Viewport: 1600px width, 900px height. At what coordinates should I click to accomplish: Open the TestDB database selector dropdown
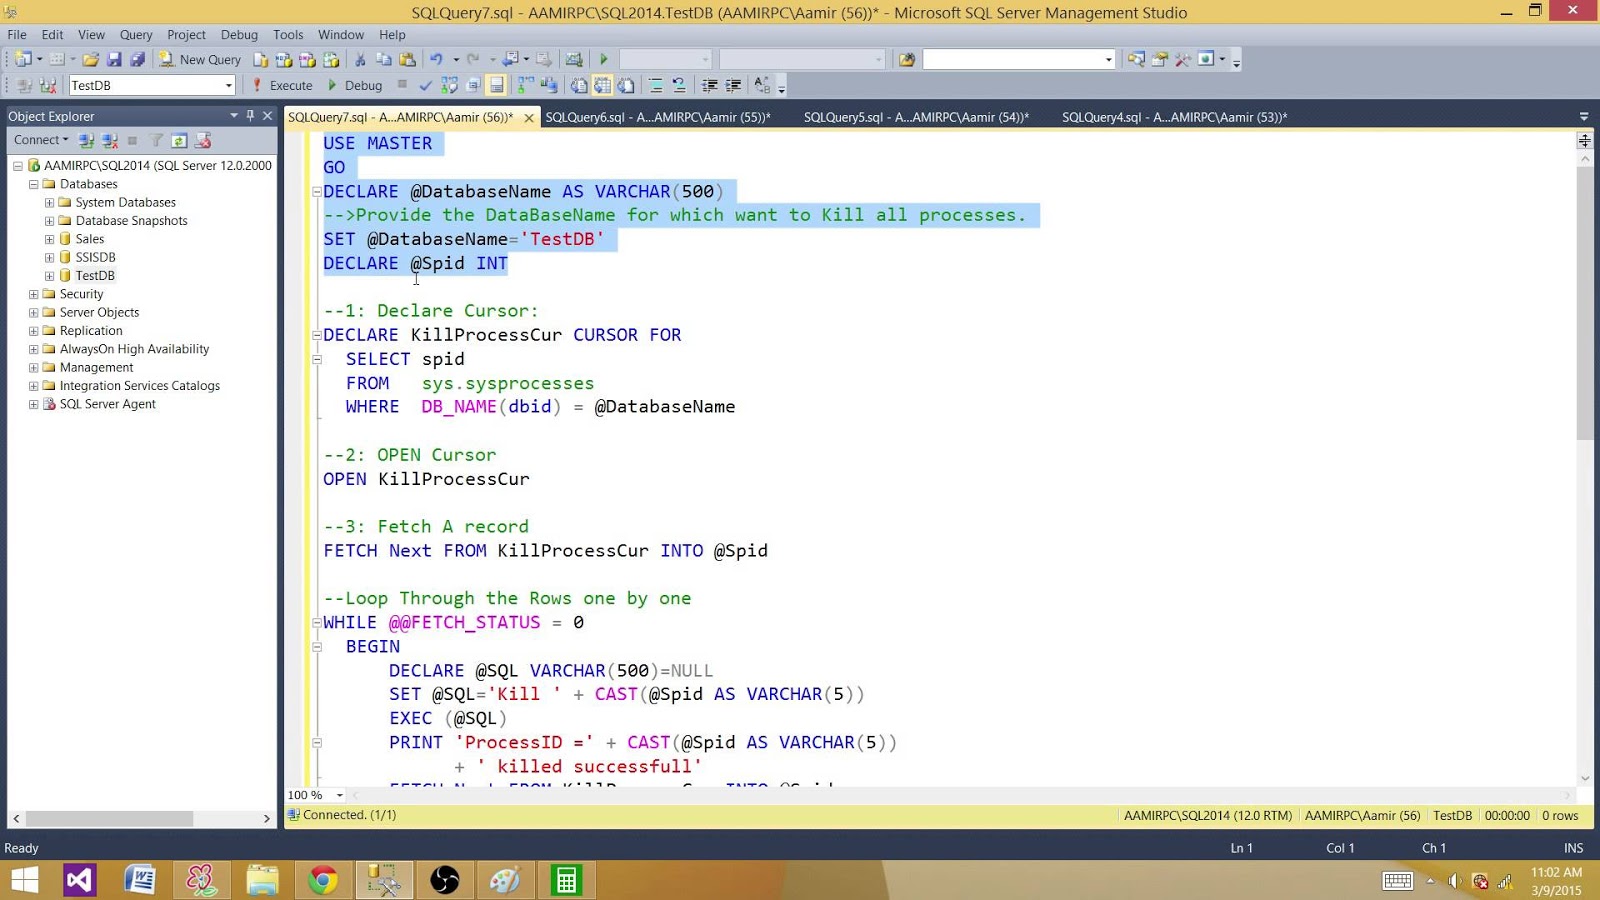(x=228, y=85)
